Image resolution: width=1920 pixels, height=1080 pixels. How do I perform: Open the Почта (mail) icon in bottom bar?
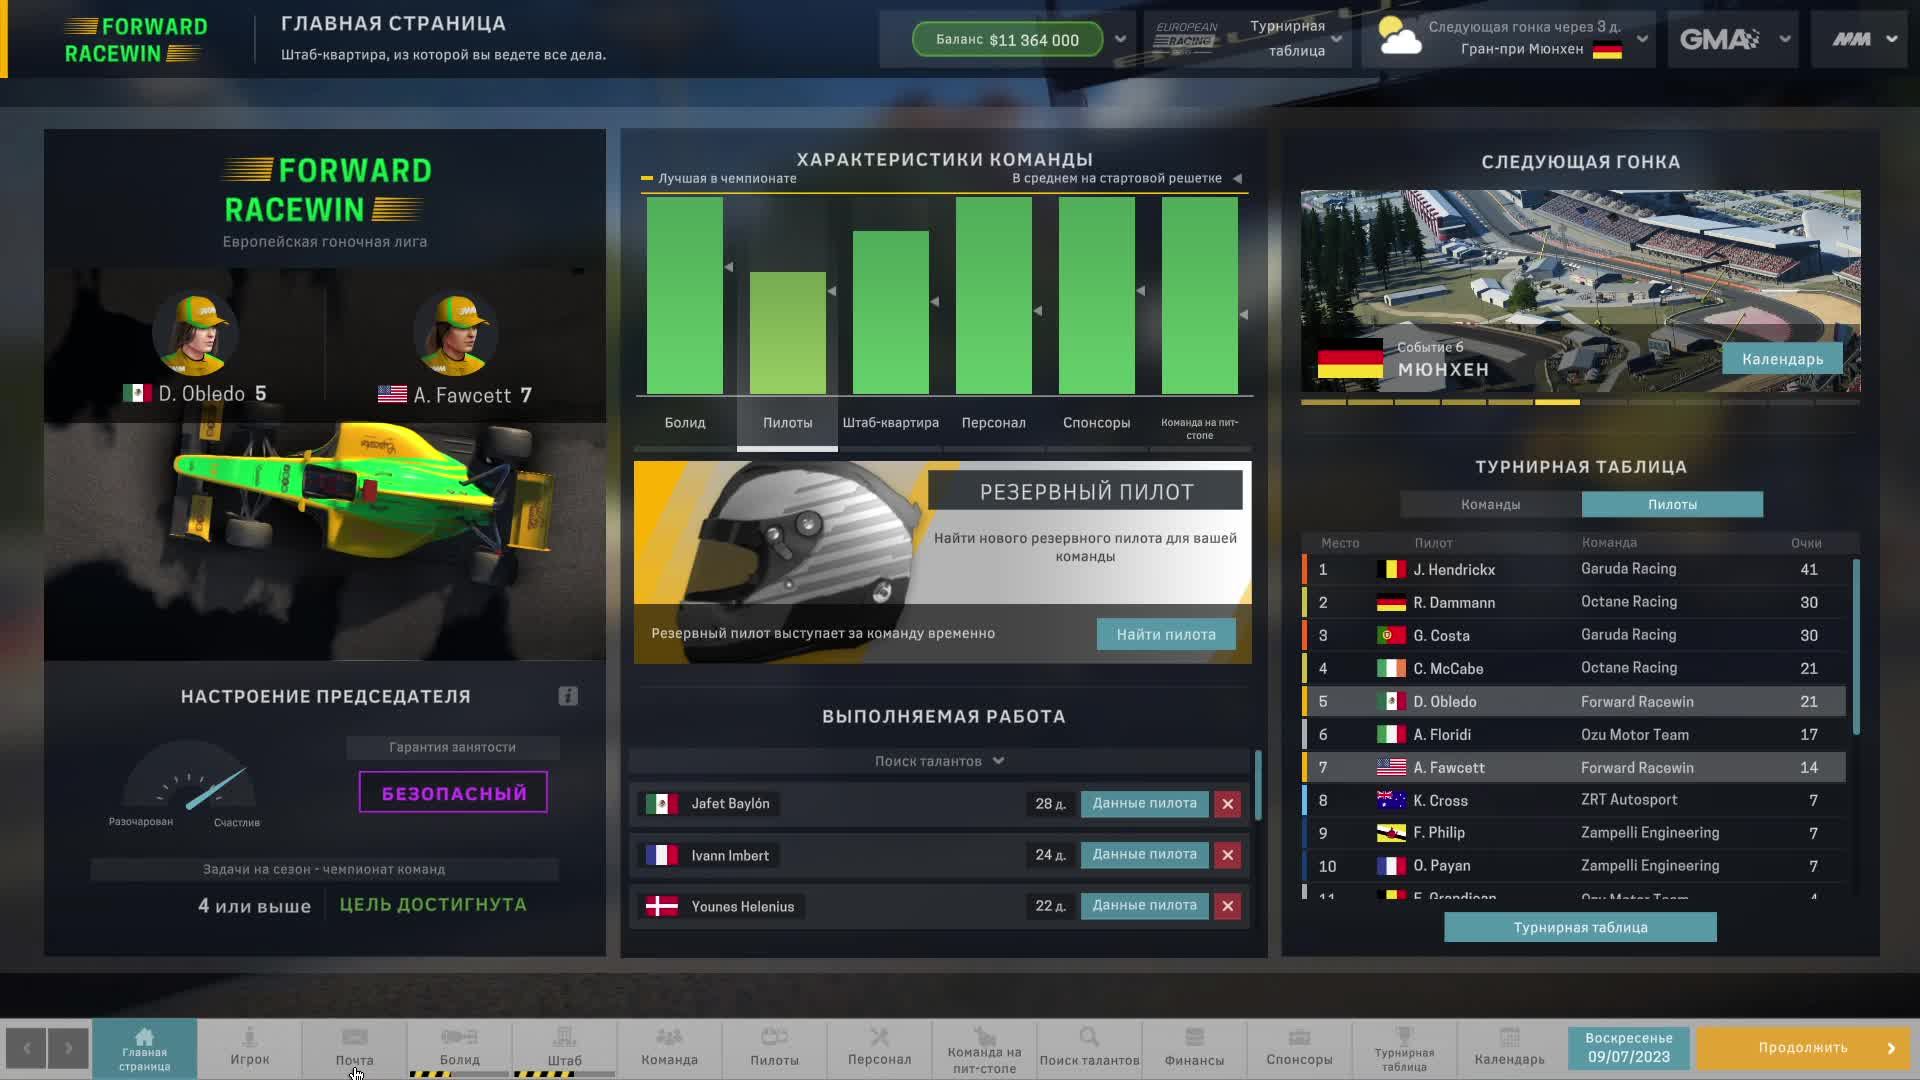(x=355, y=1048)
